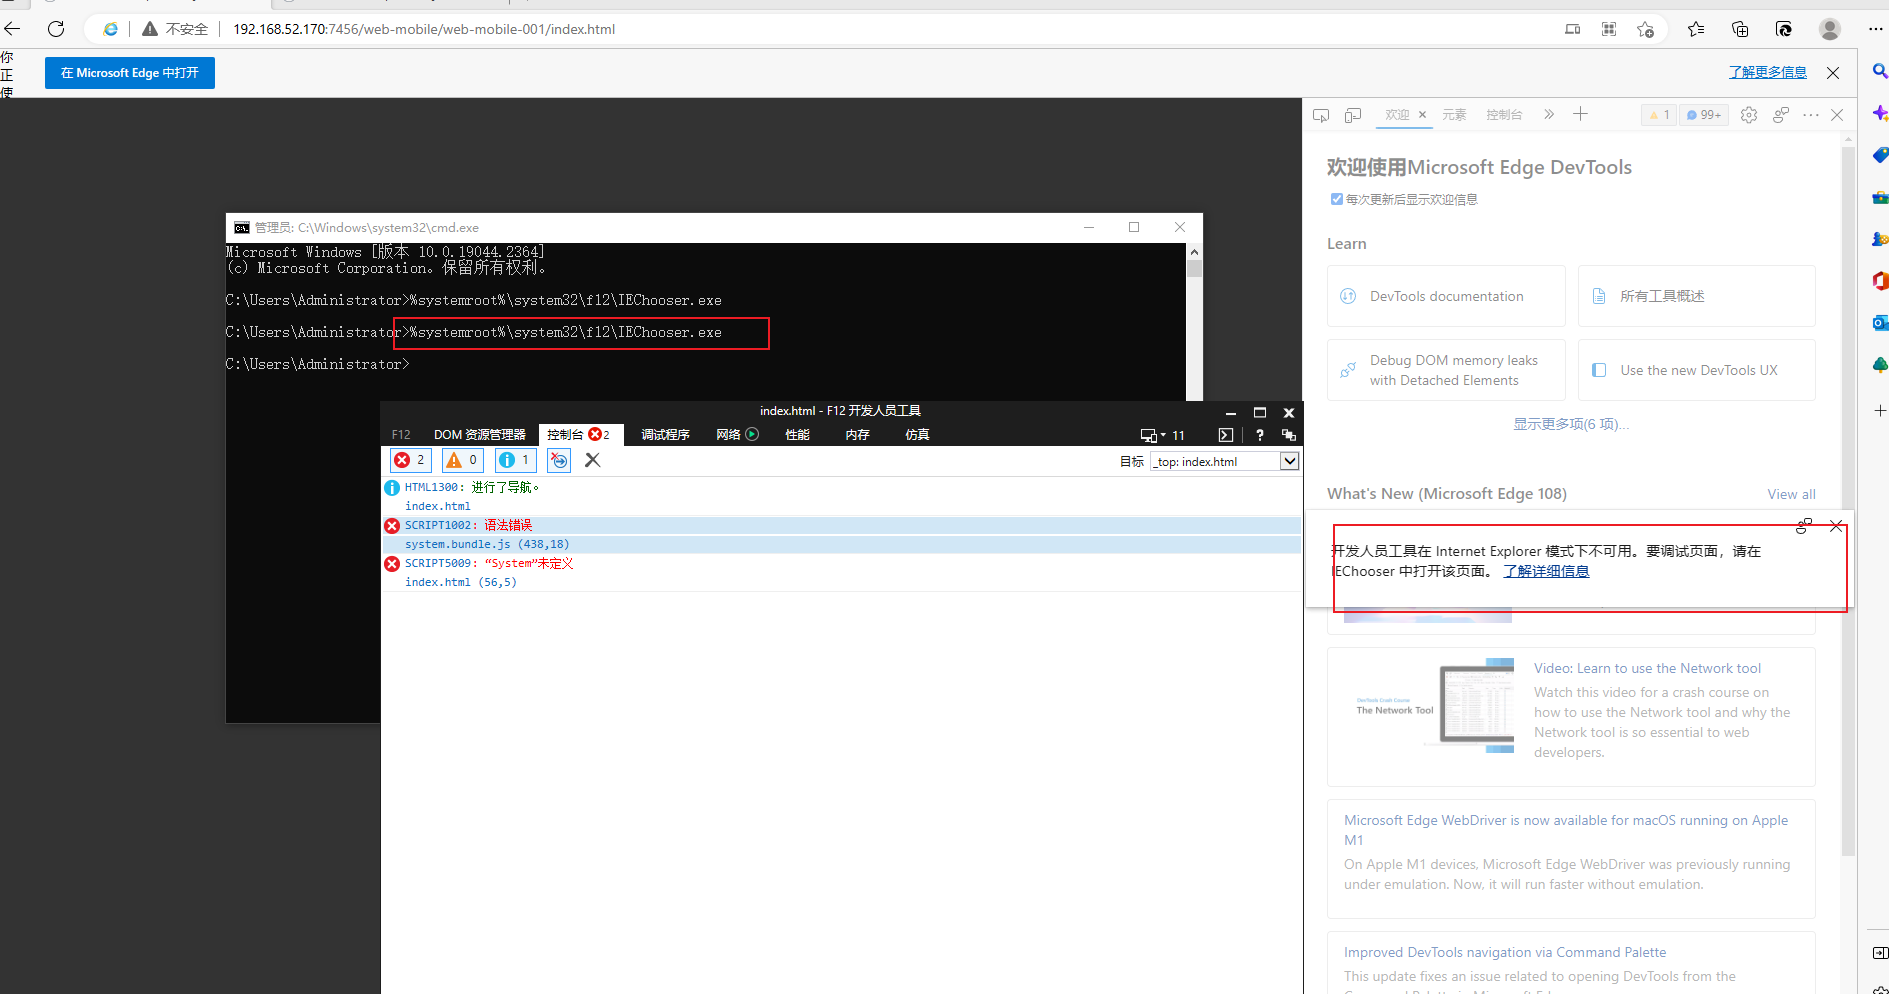Open Edge DevTools settings gear
The height and width of the screenshot is (994, 1889).
tap(1749, 115)
